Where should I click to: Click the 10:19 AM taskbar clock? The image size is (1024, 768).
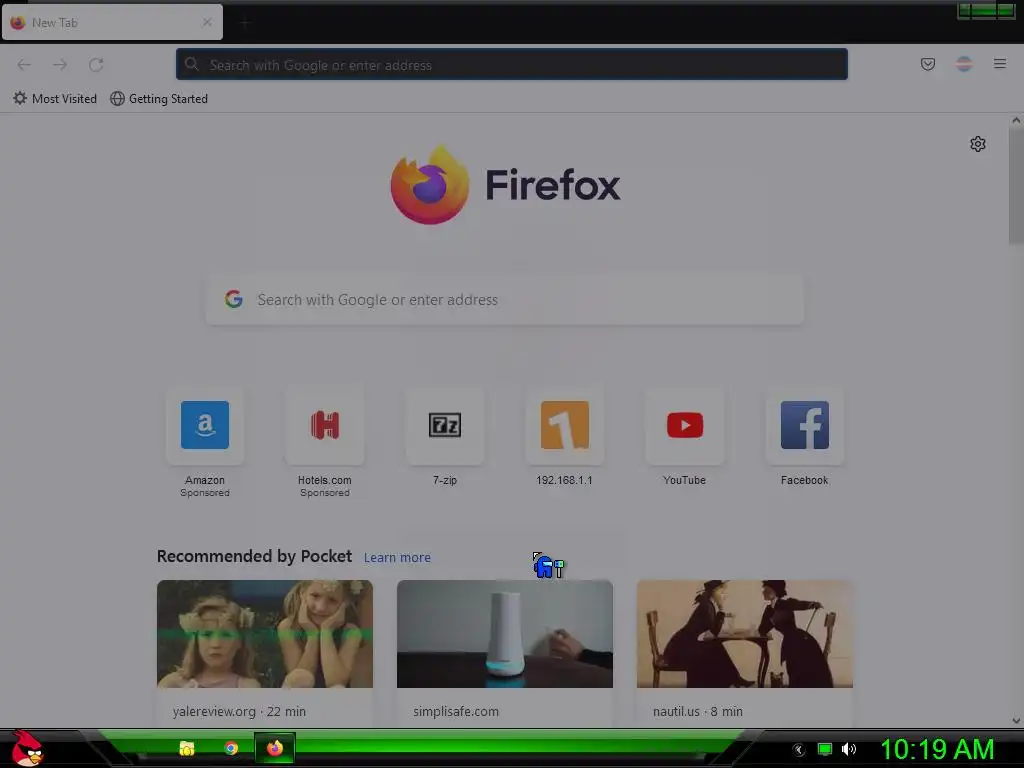pos(937,749)
